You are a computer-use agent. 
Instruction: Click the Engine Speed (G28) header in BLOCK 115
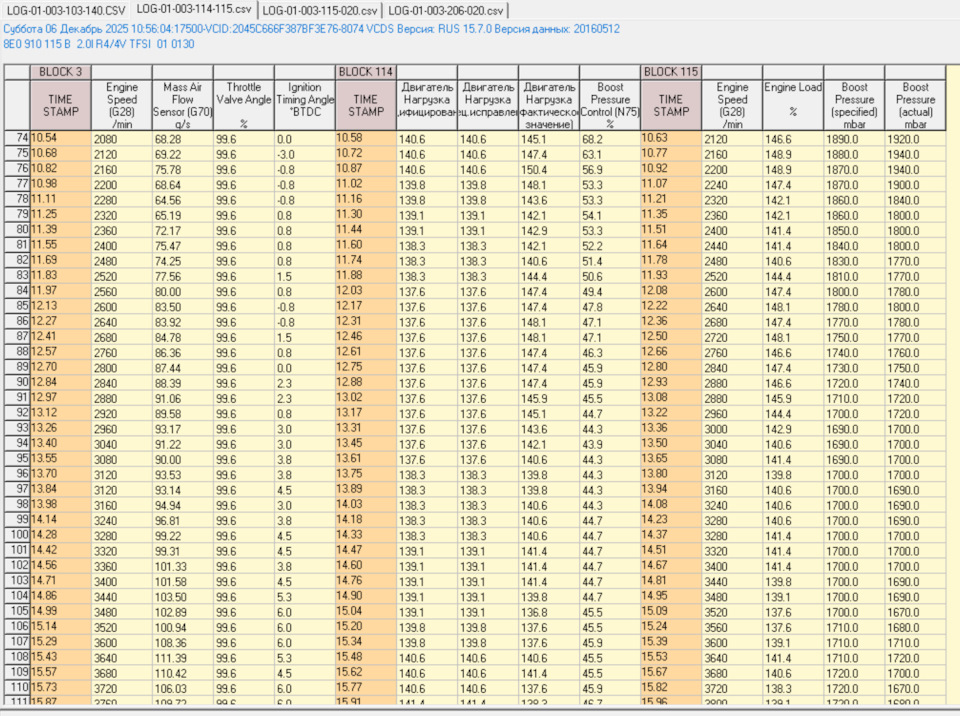[x=732, y=105]
